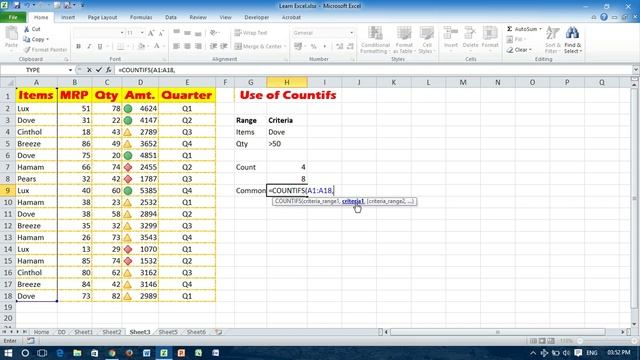640x360 pixels.
Task: Click the Increase Font Size icon
Action: (x=151, y=33)
